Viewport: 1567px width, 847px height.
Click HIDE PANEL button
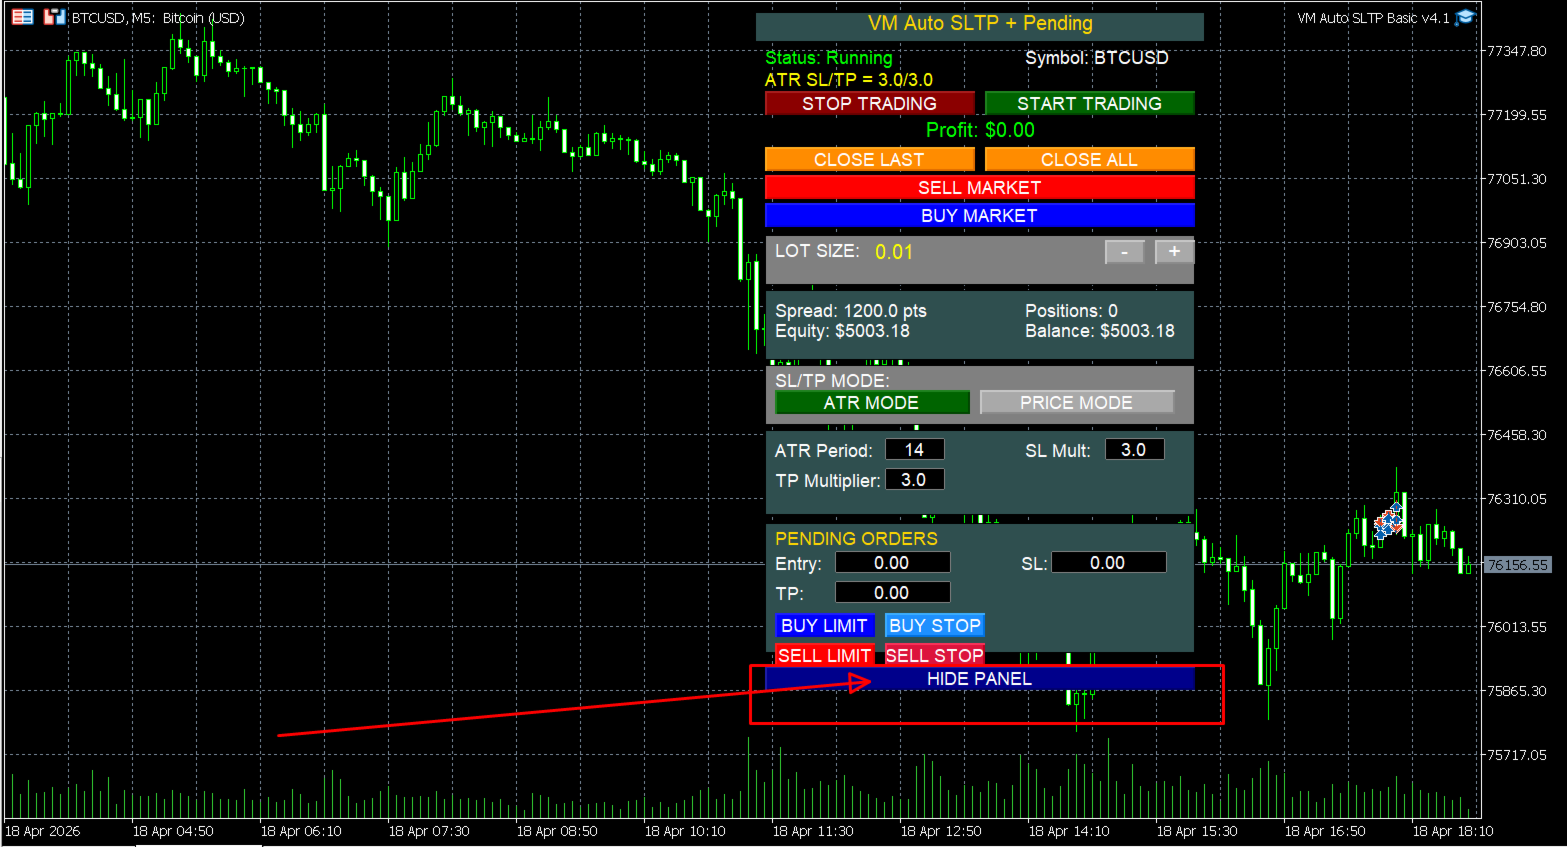980,678
